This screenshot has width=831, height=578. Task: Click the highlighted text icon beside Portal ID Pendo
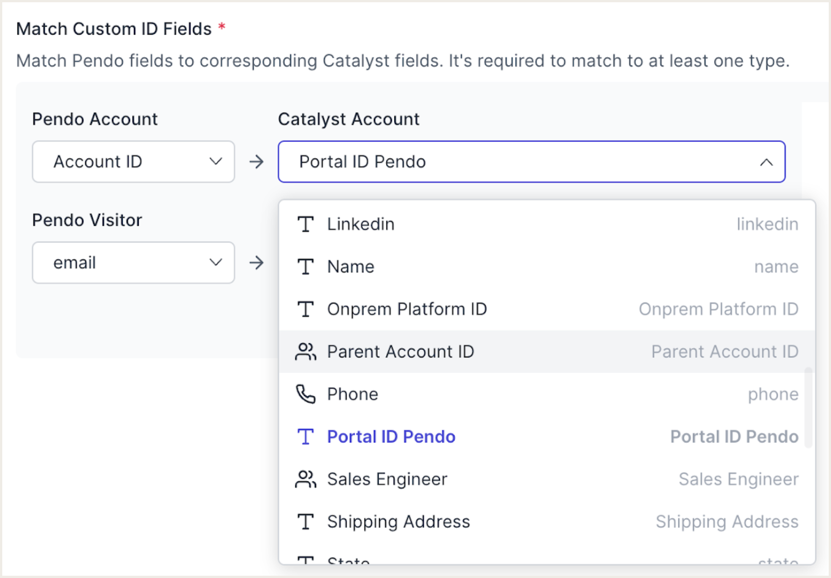(x=306, y=437)
